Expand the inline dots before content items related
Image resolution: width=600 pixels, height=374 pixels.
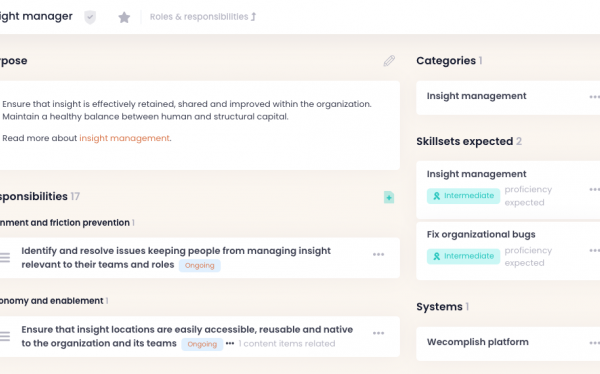click(x=230, y=343)
